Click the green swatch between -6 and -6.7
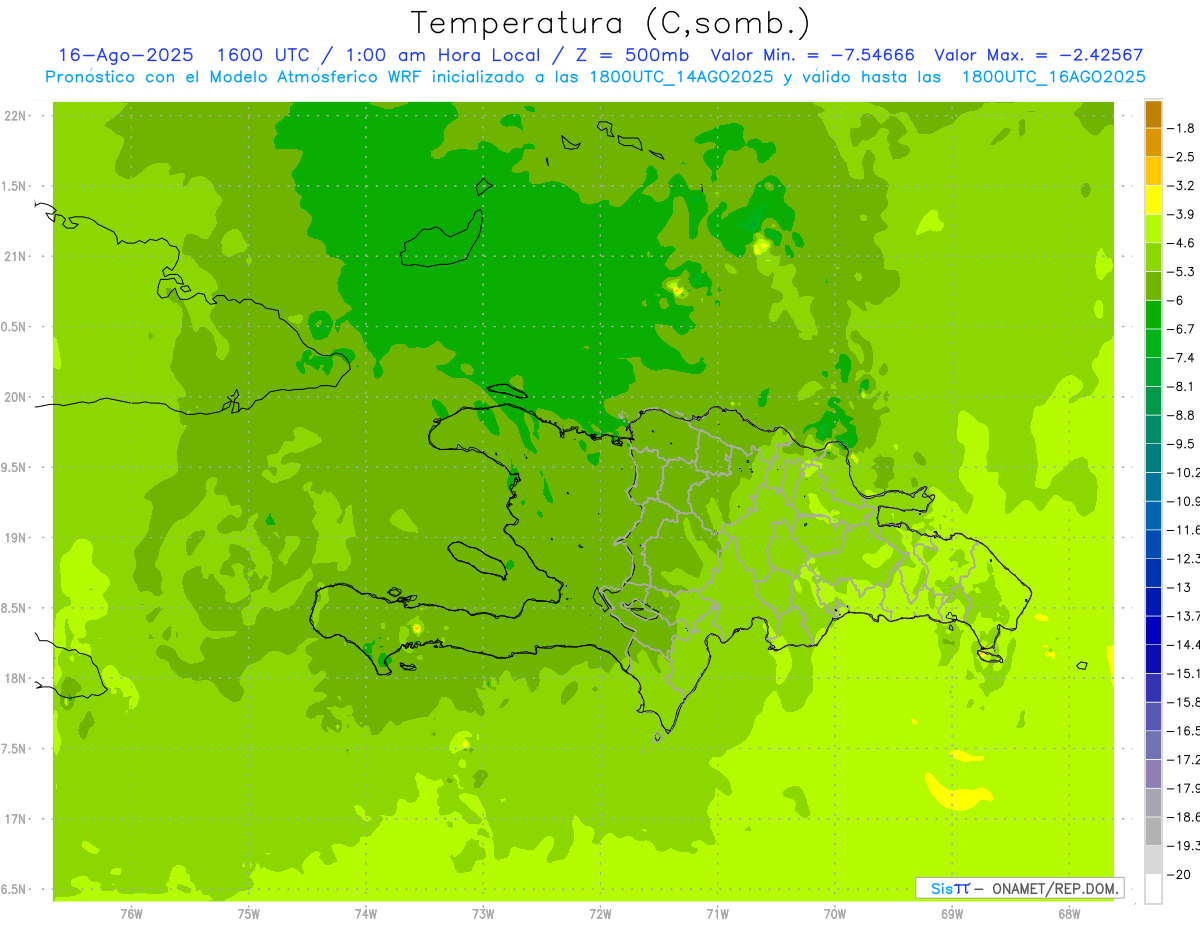 tap(1153, 315)
